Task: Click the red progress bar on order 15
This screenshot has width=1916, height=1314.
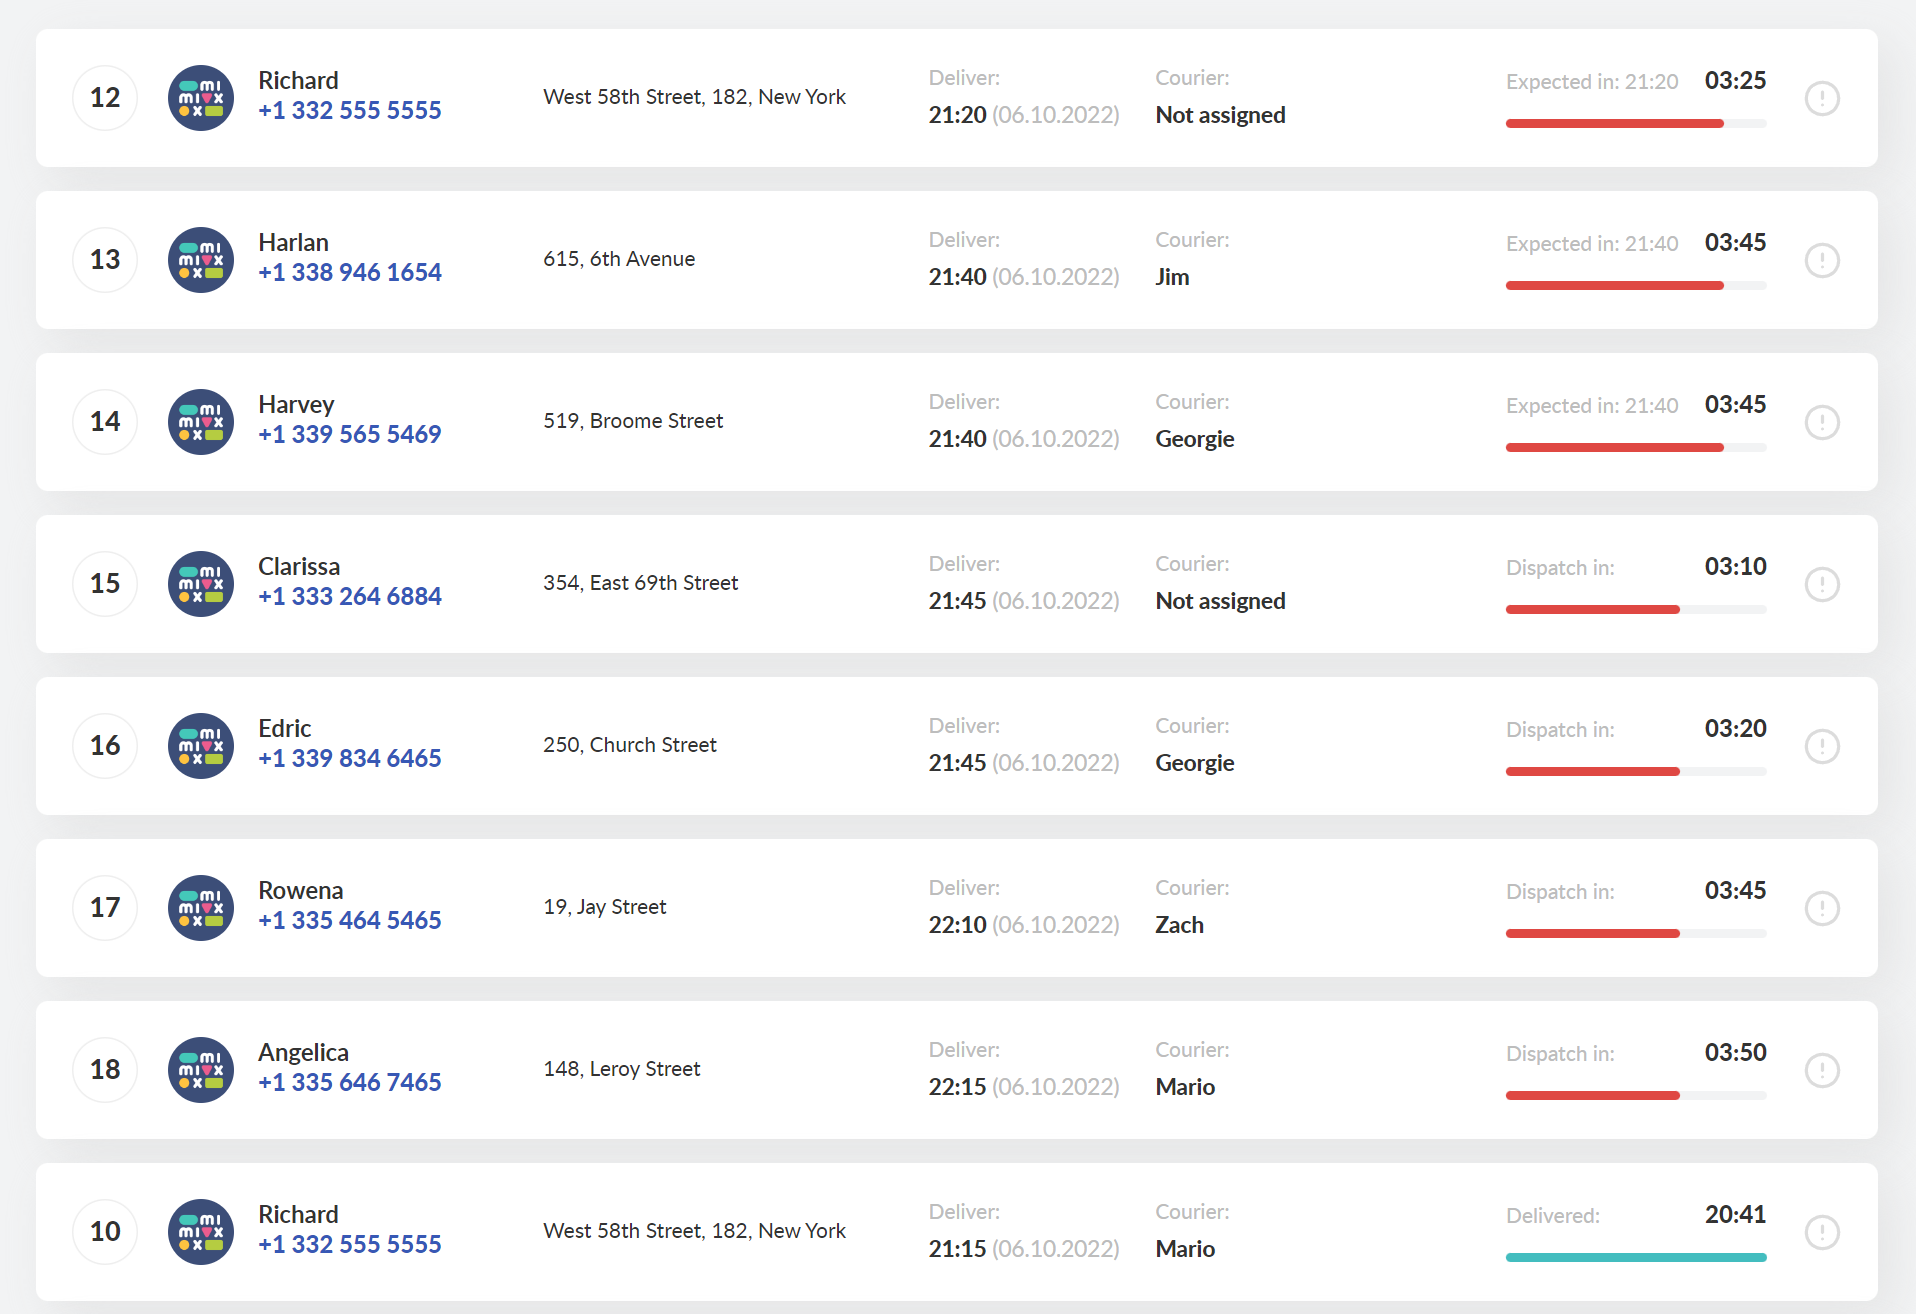Action: click(x=1636, y=609)
